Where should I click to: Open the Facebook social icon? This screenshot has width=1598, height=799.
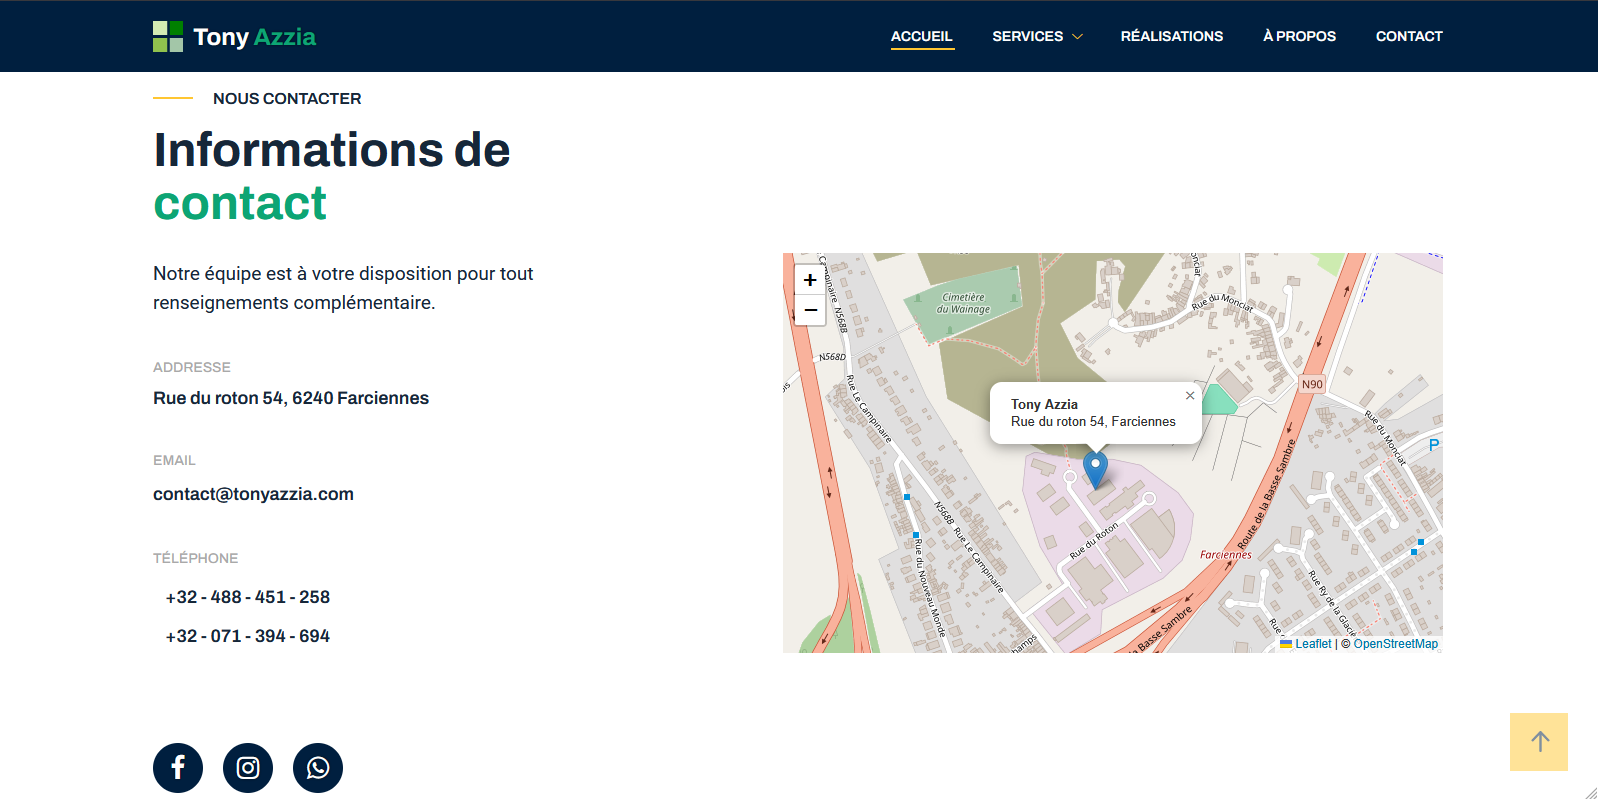coord(178,768)
